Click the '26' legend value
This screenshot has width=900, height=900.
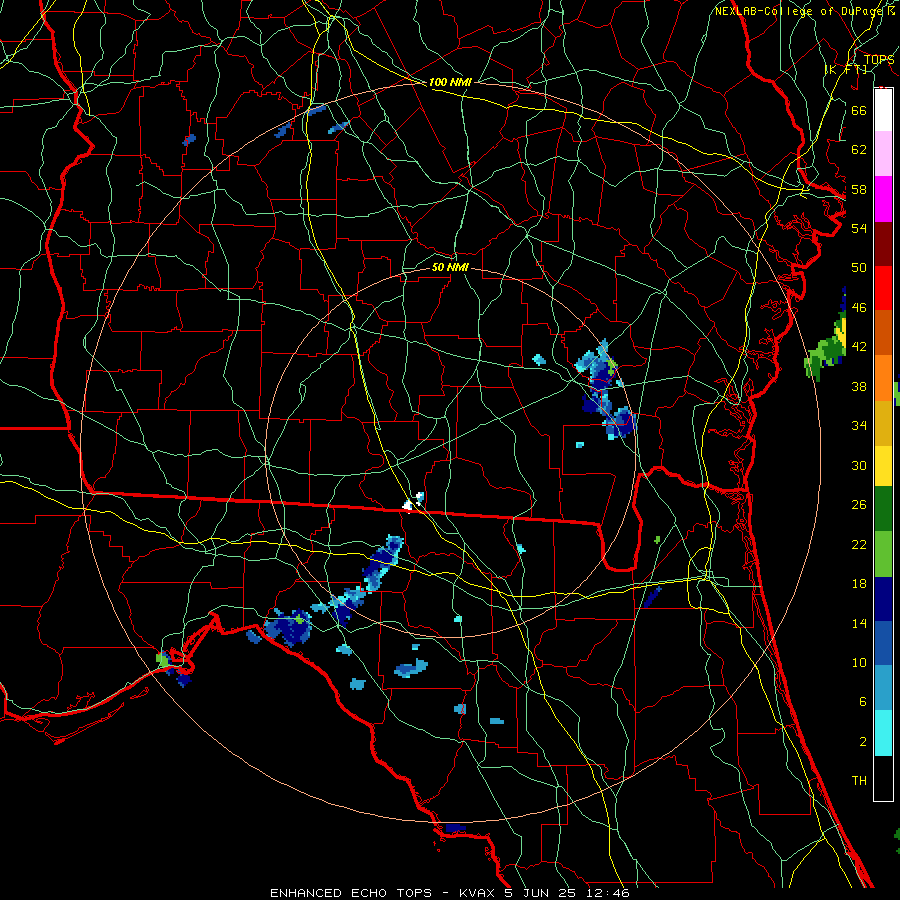pyautogui.click(x=859, y=505)
